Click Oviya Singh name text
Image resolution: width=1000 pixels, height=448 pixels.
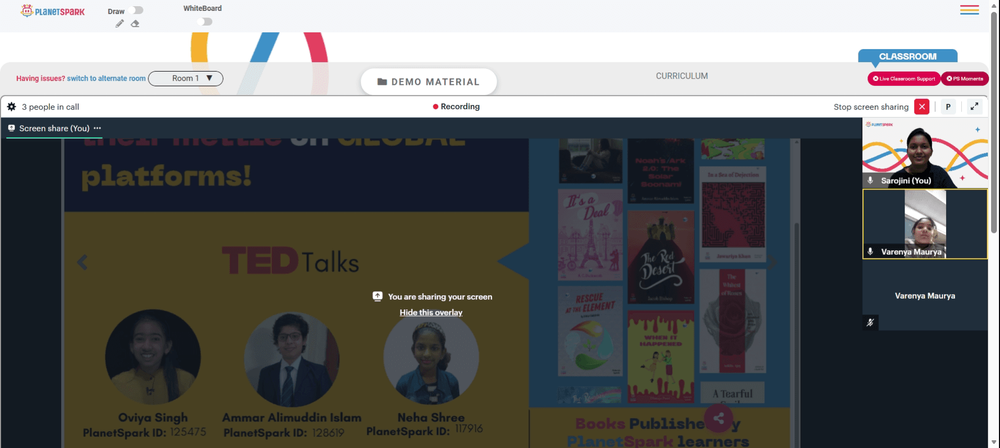point(153,418)
